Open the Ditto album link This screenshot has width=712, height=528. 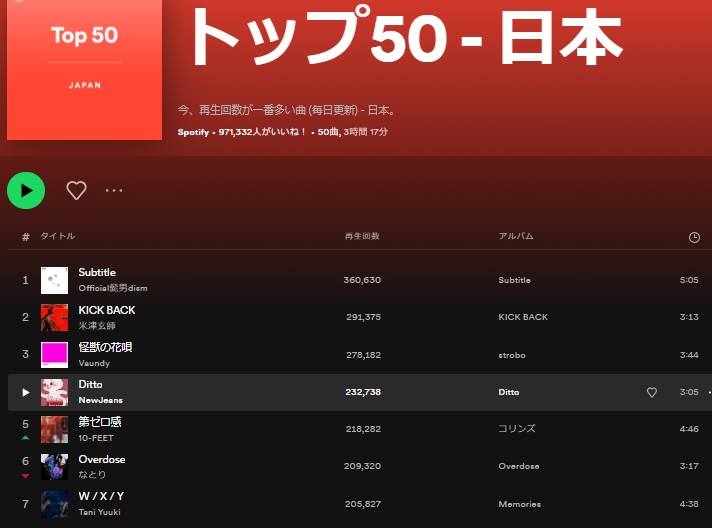(509, 392)
